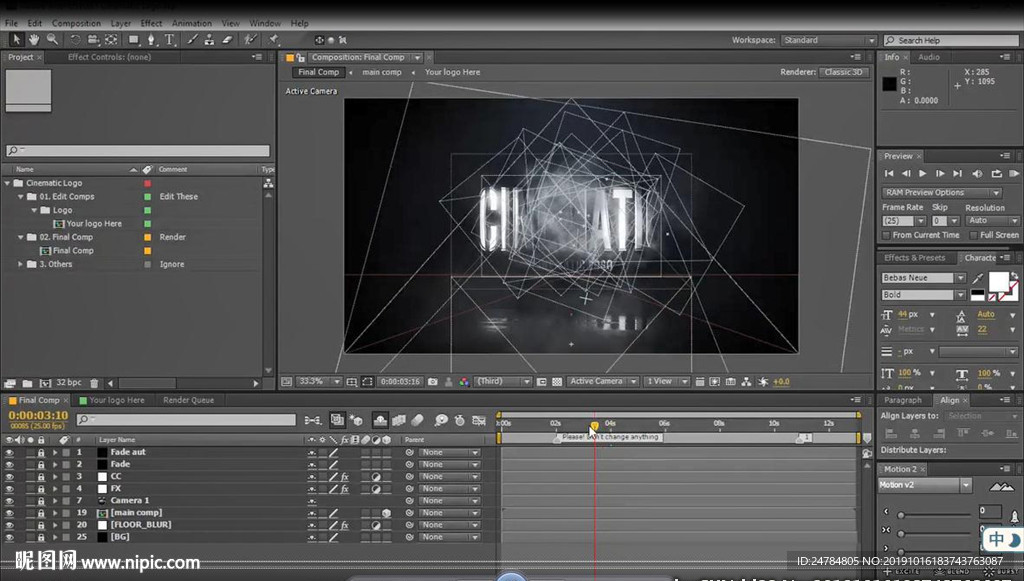This screenshot has width=1024, height=581.
Task: Hide the Camera 1 layer
Action: coord(9,501)
